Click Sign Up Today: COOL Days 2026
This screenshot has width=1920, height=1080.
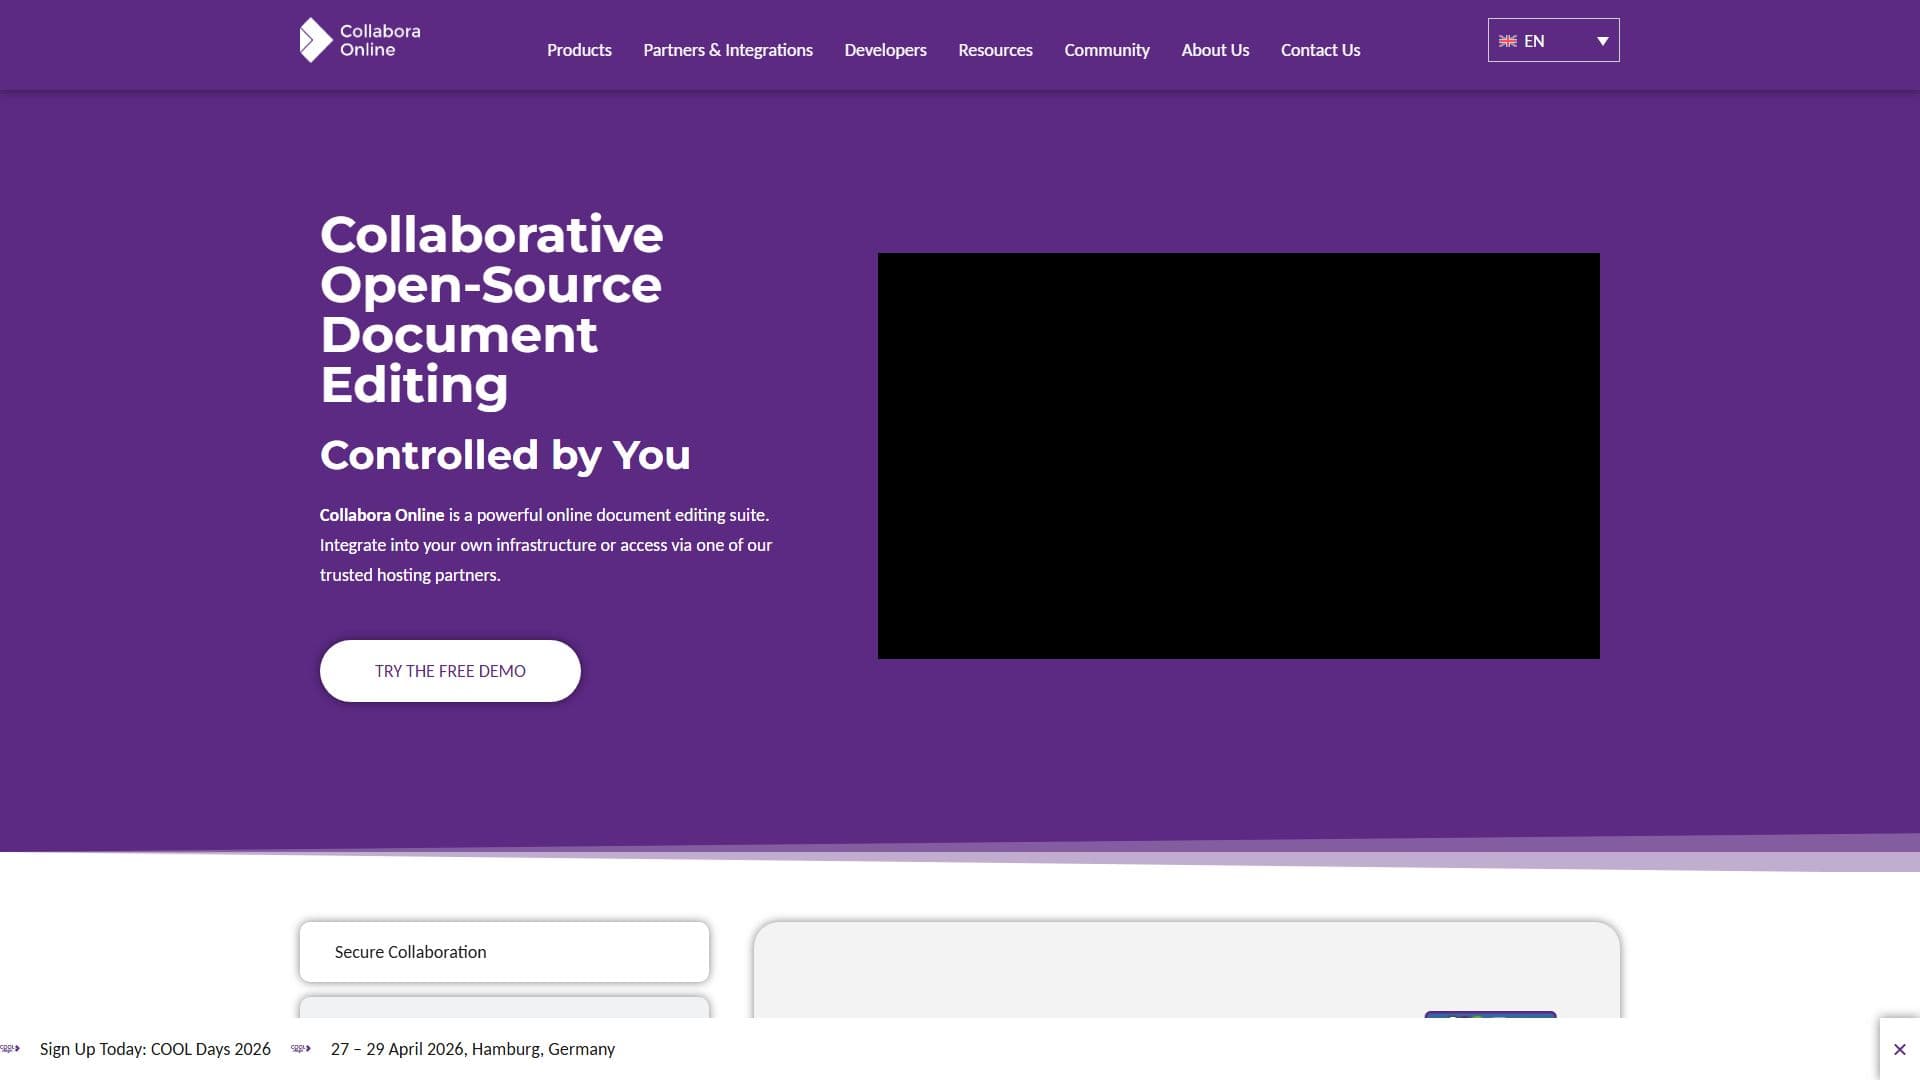pyautogui.click(x=155, y=1049)
